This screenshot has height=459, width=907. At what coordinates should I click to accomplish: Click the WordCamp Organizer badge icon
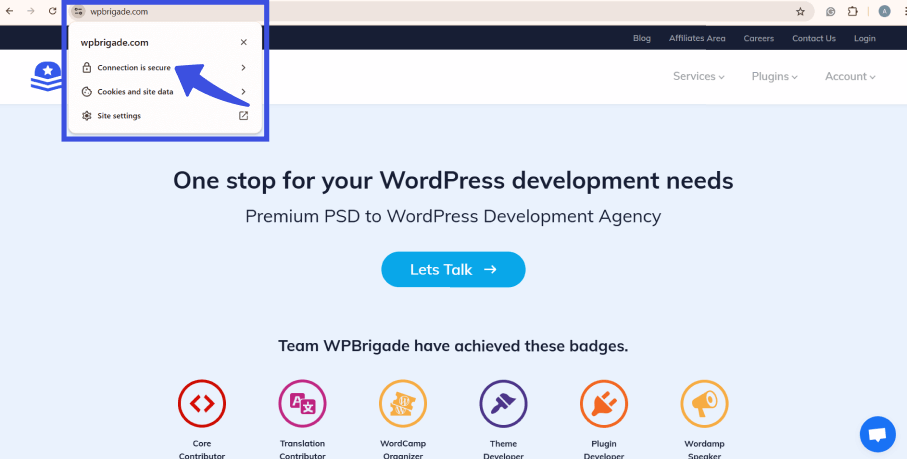[x=403, y=404]
